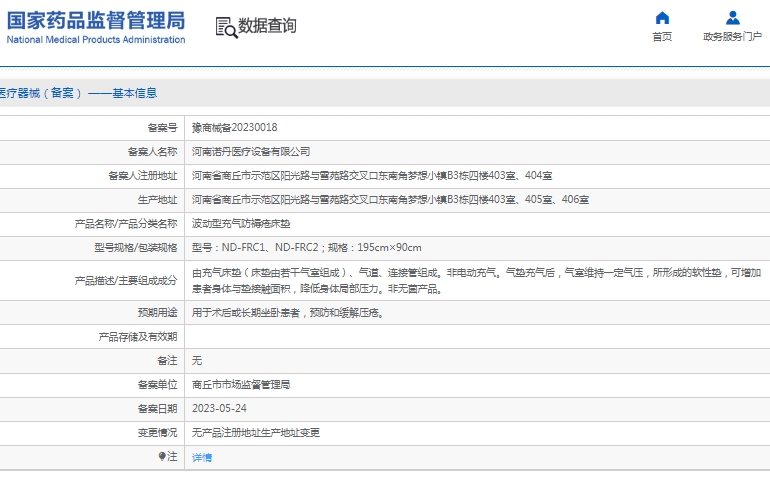Open the government service portal person icon
Screen dimensions: 770x478
click(733, 18)
